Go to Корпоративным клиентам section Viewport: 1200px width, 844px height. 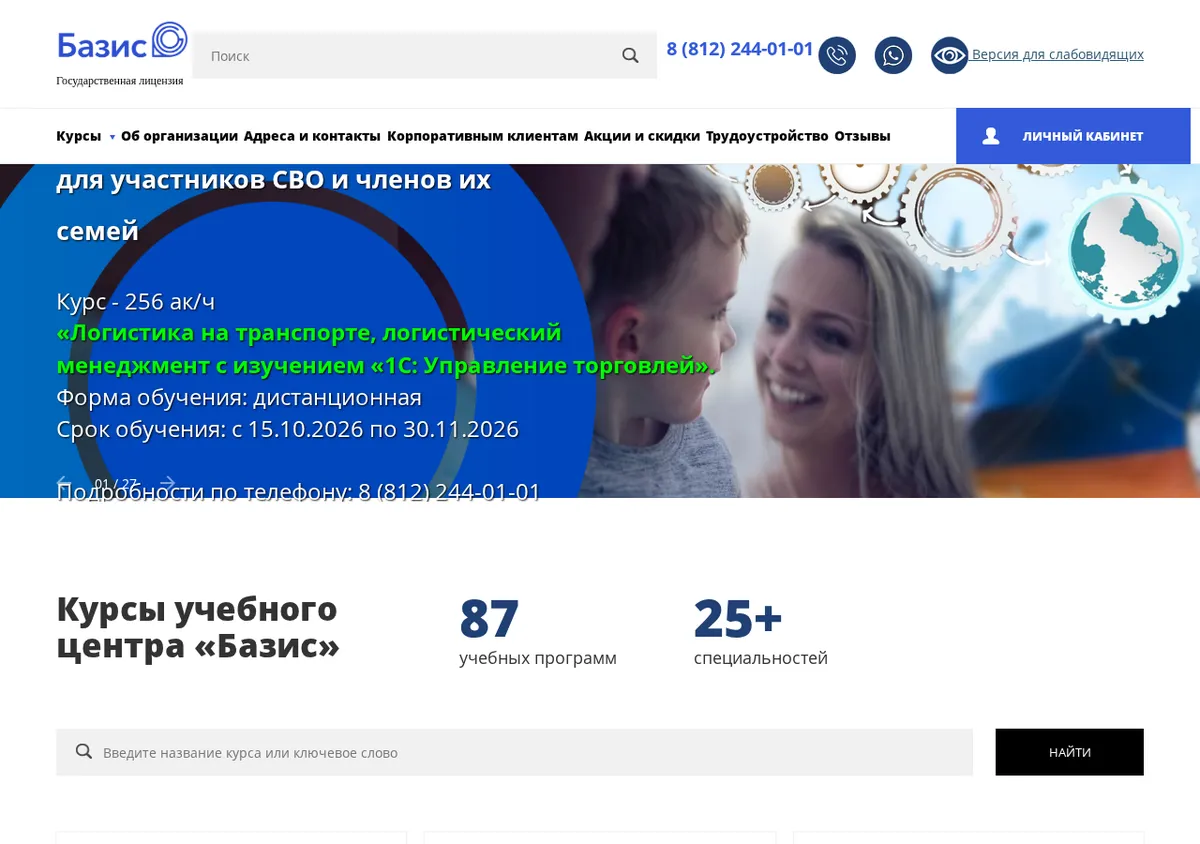(483, 136)
